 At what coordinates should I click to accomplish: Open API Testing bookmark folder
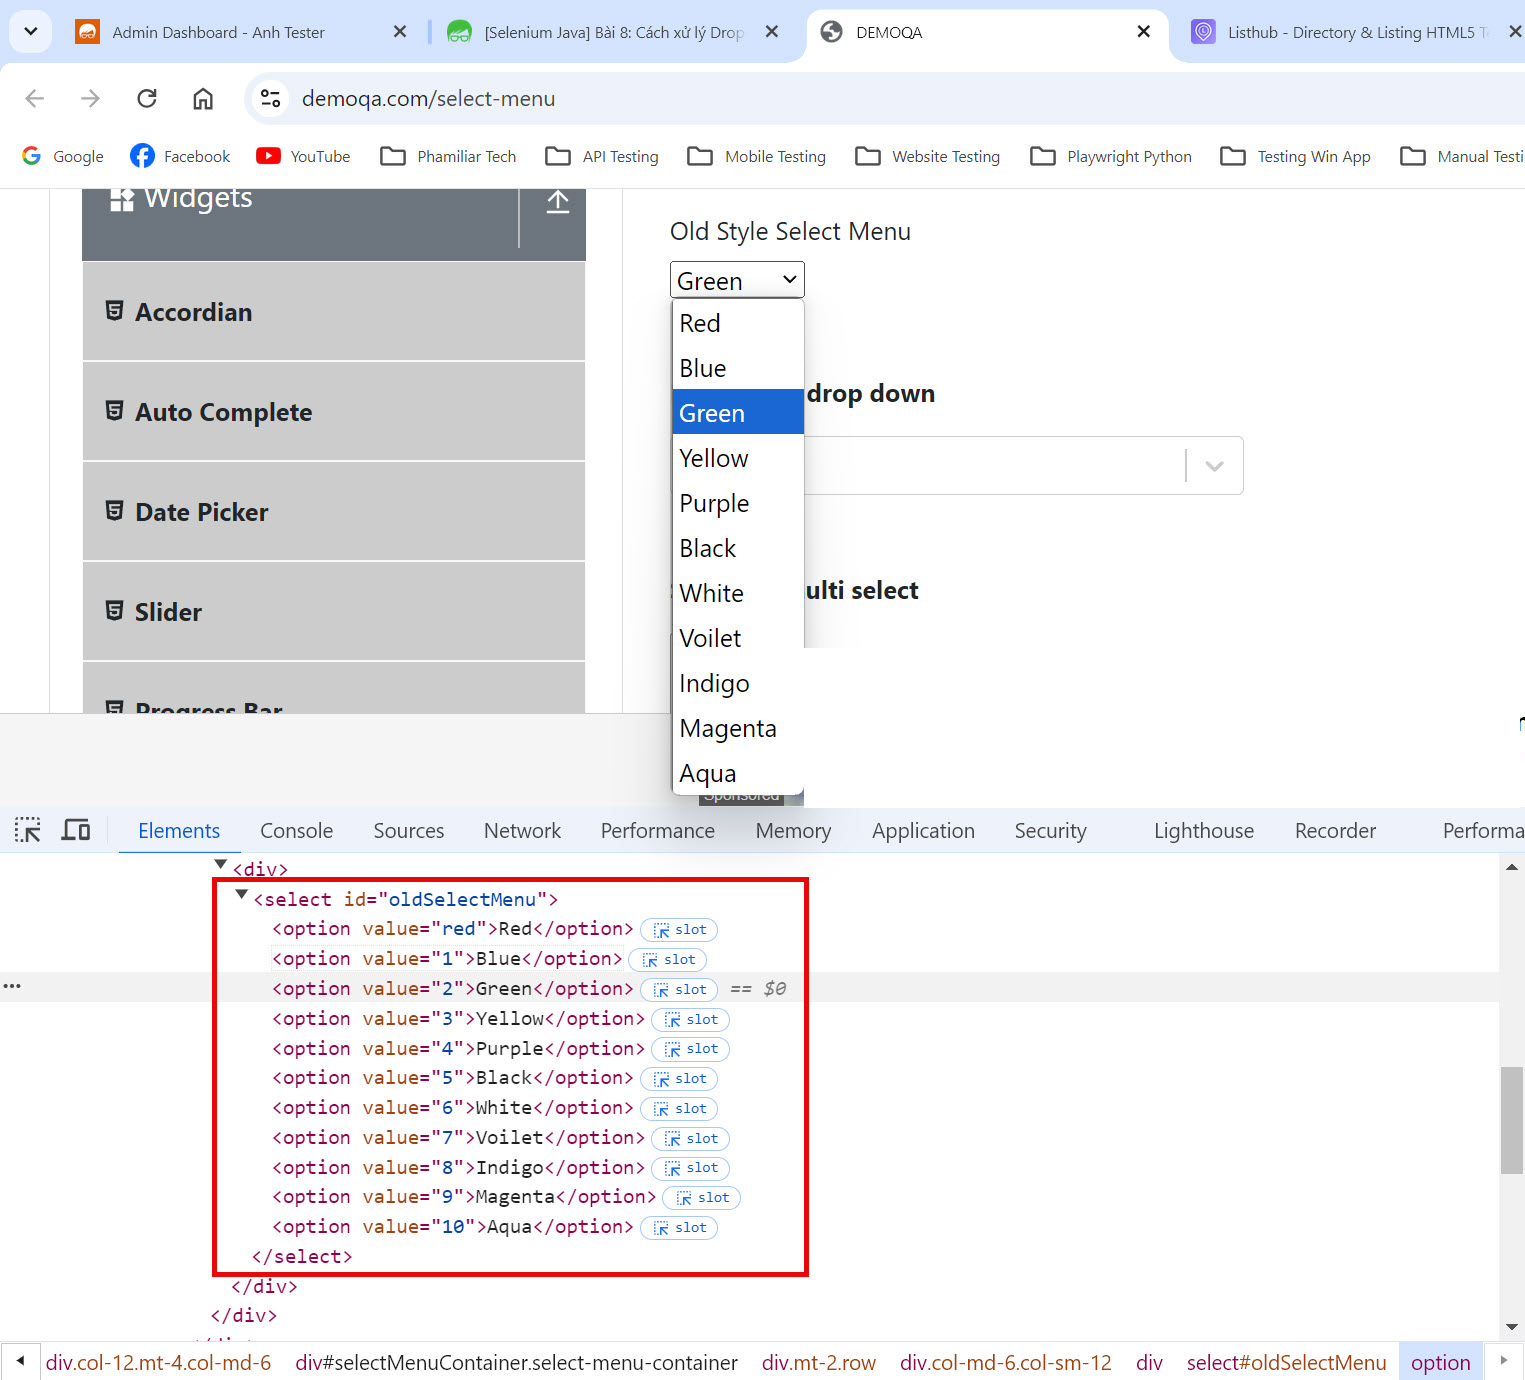(602, 156)
